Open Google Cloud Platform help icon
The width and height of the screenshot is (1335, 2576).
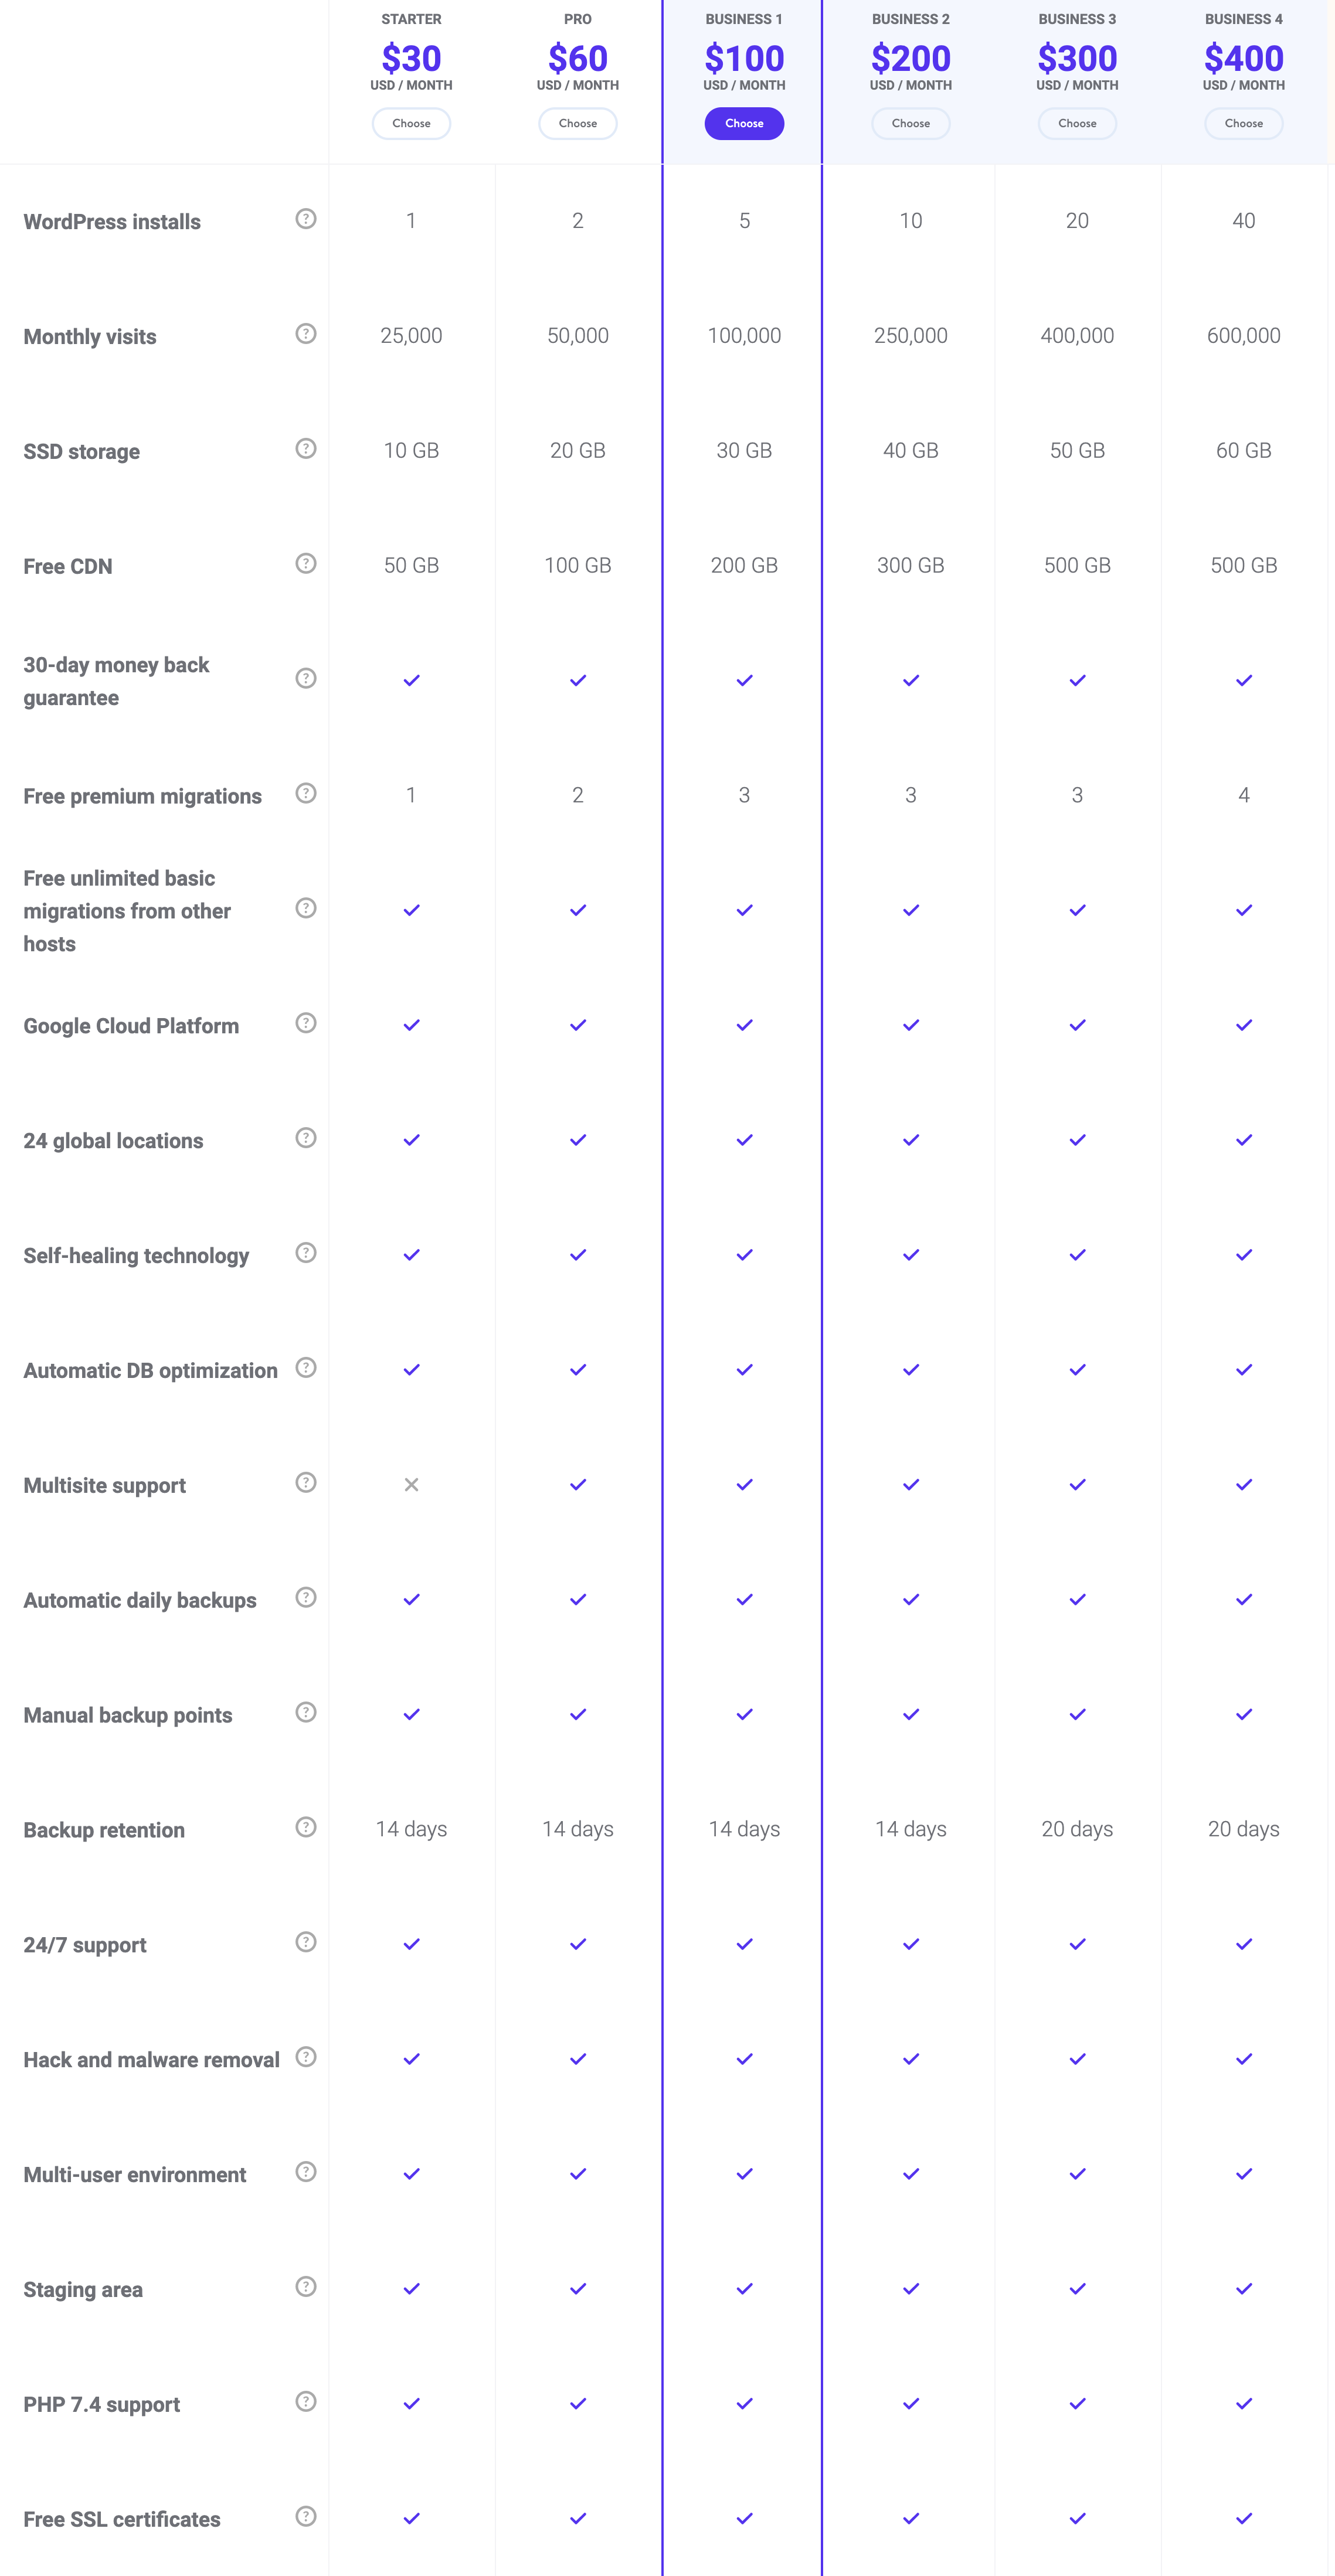click(306, 1023)
